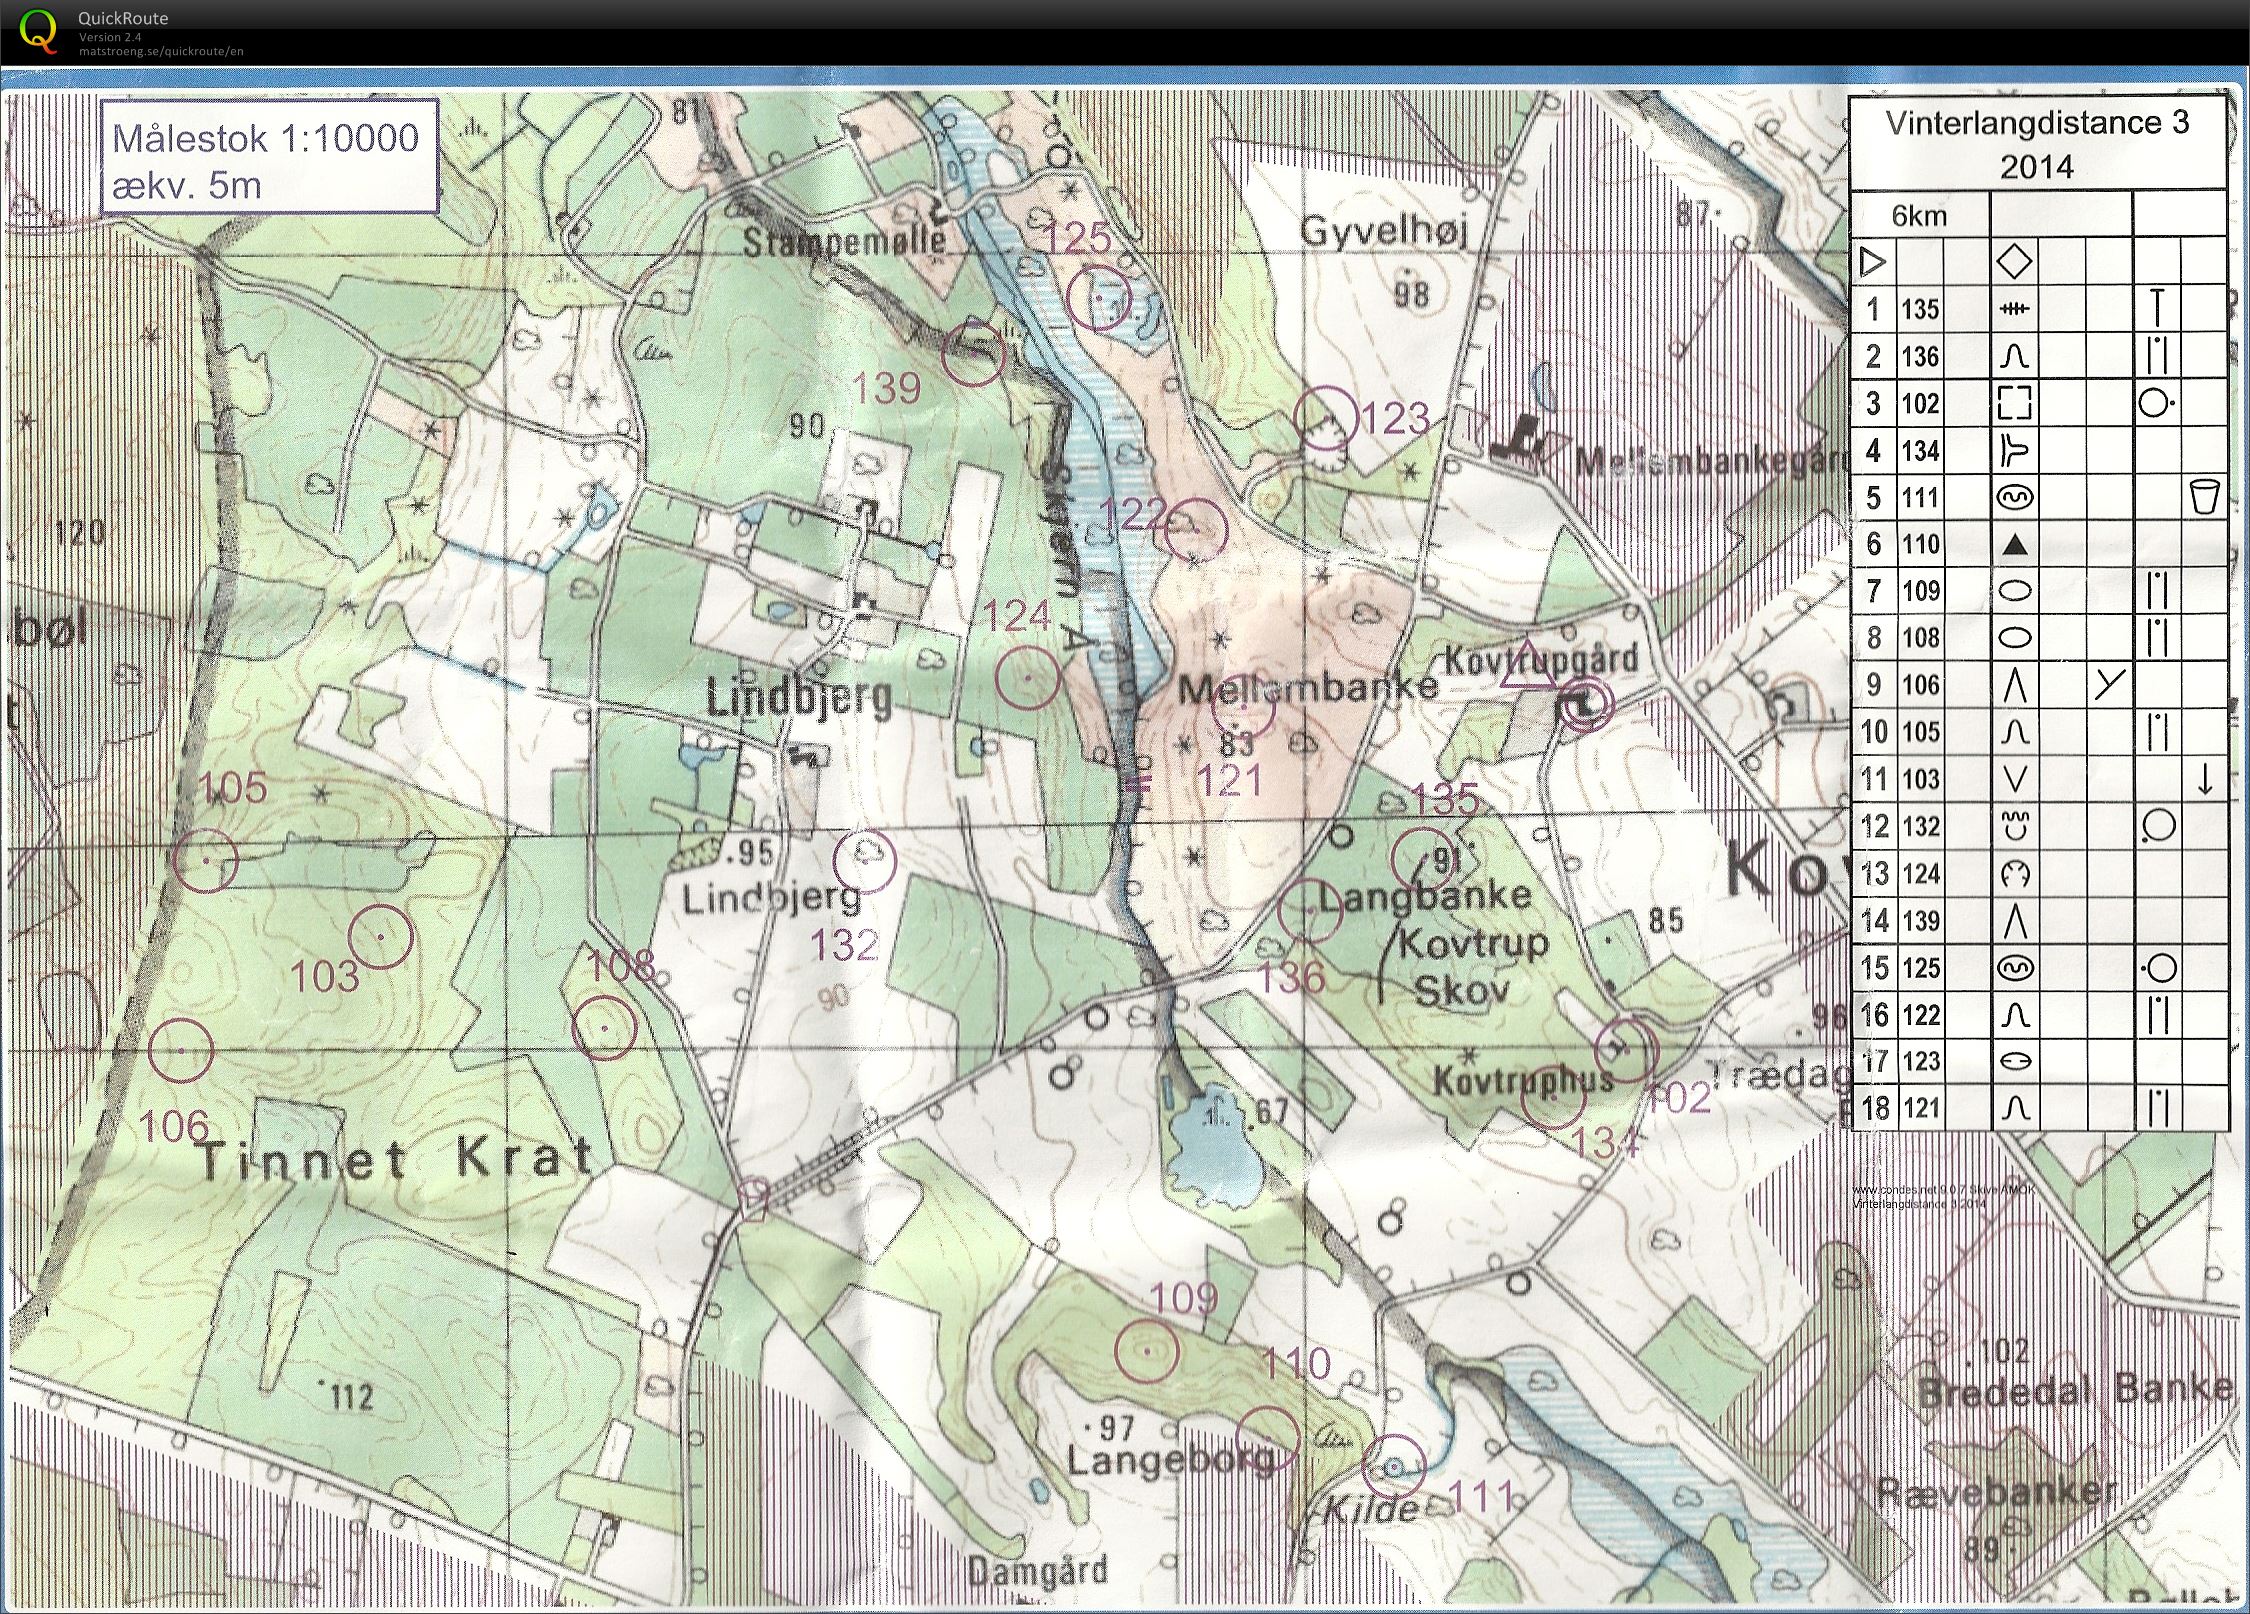Viewport: 2250px width, 1614px height.
Task: Click the ækv. 5m contour interval text
Action: pos(187,185)
